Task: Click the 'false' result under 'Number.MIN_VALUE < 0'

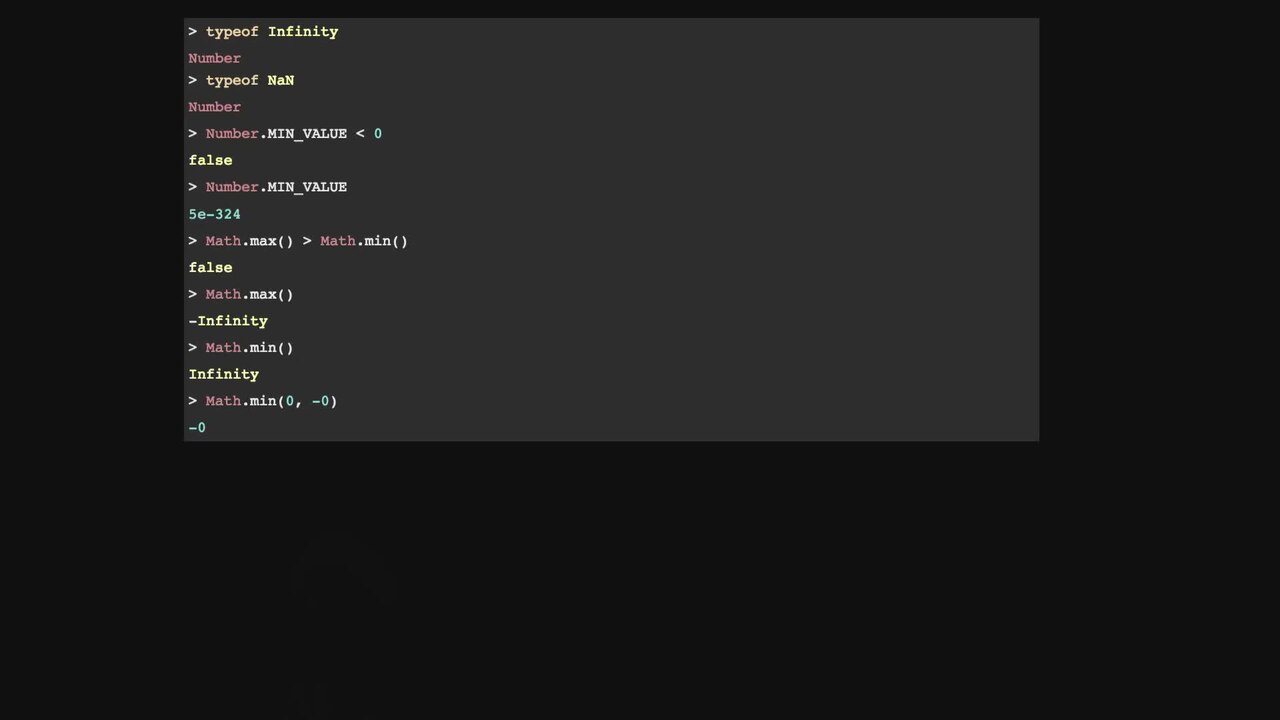Action: 210,160
